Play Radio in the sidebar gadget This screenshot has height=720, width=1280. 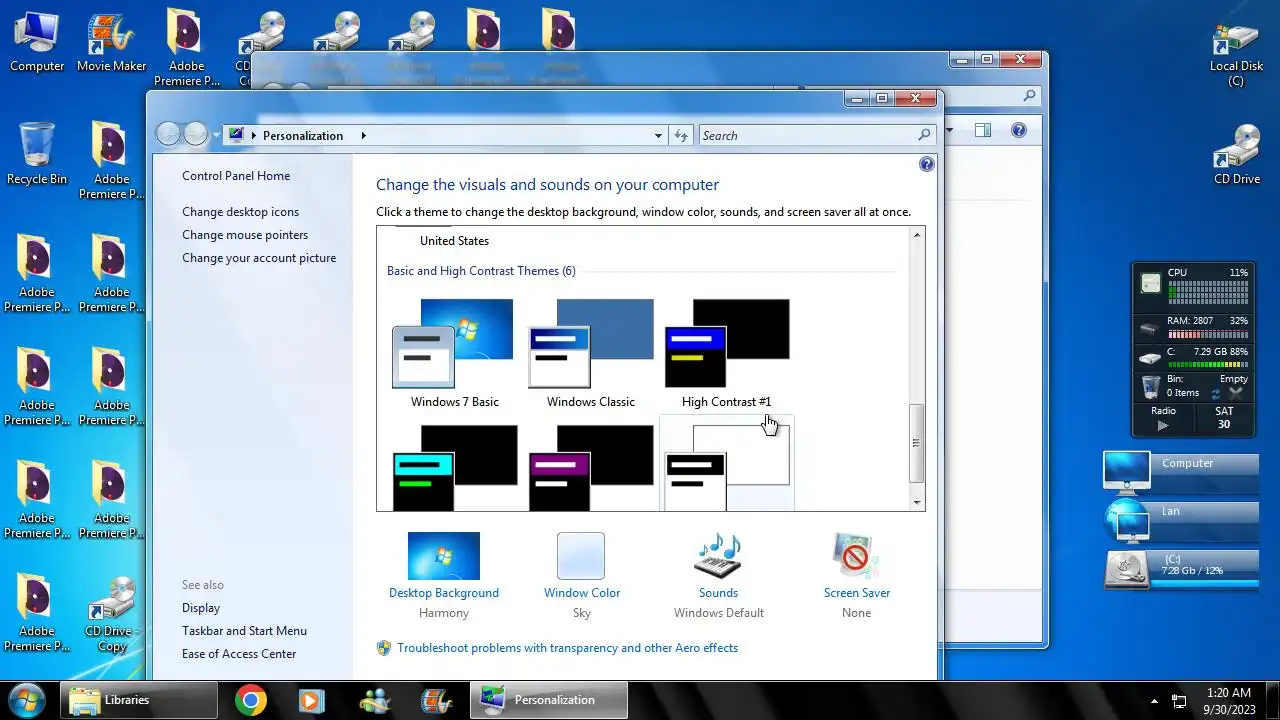(1162, 426)
